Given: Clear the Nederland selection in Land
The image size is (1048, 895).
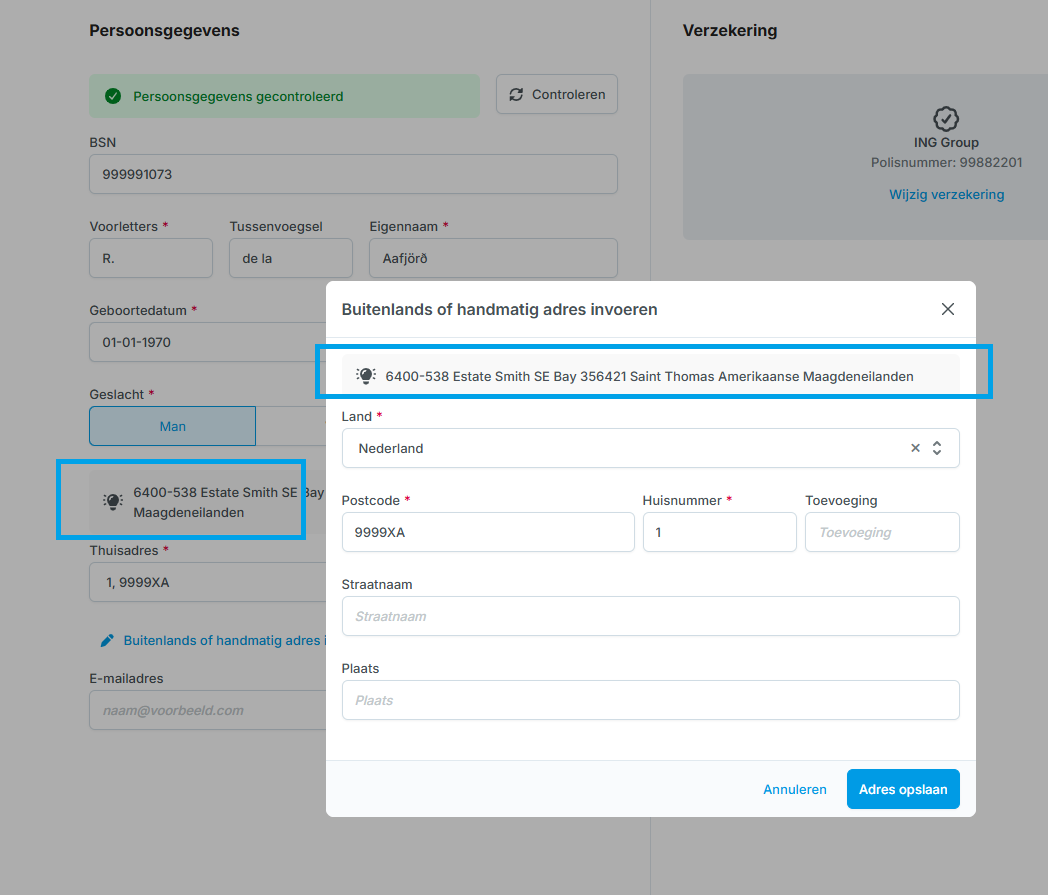Looking at the screenshot, I should [x=915, y=448].
